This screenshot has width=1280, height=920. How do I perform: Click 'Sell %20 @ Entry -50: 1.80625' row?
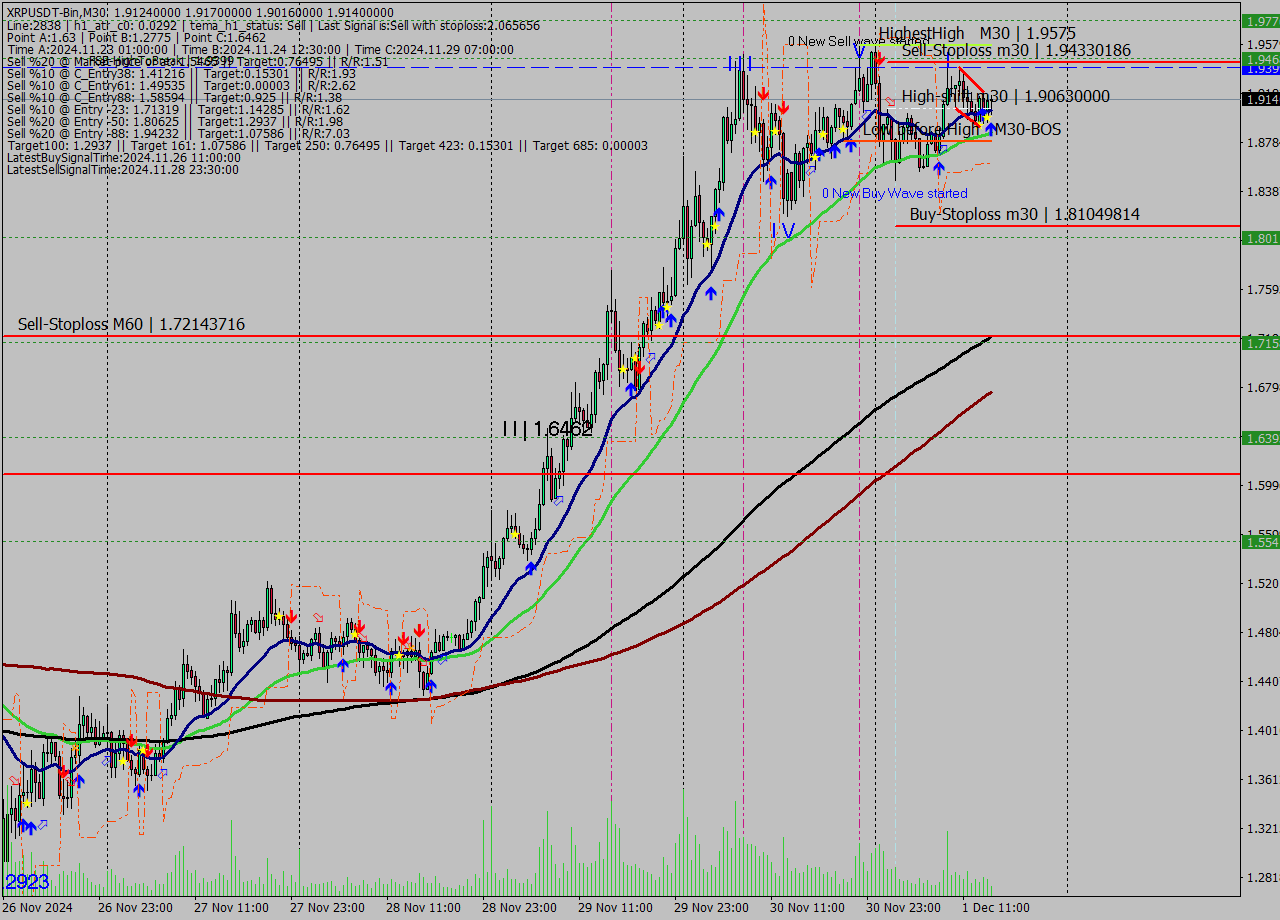(175, 122)
